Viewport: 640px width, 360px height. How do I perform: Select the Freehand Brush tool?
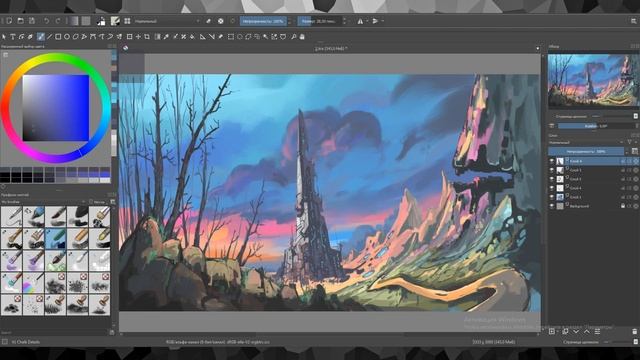tap(40, 37)
